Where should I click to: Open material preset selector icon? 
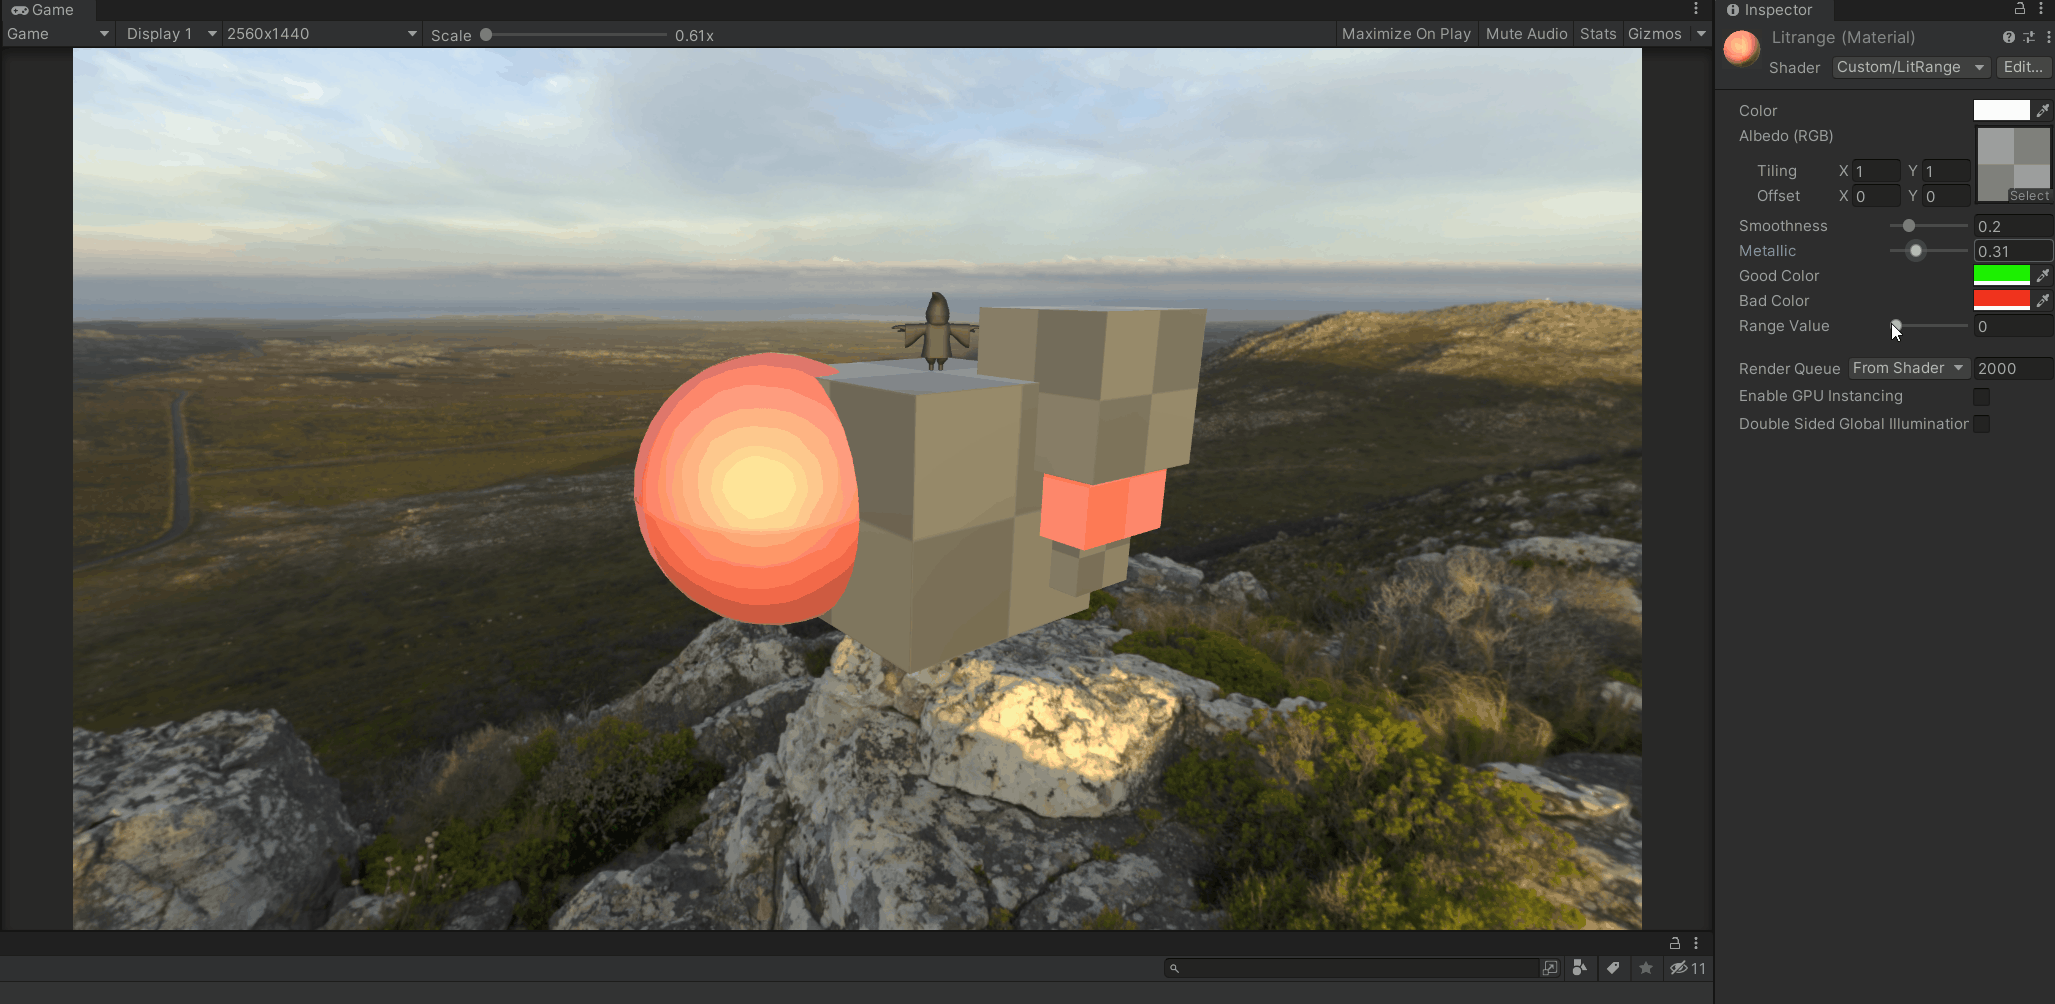[2029, 37]
